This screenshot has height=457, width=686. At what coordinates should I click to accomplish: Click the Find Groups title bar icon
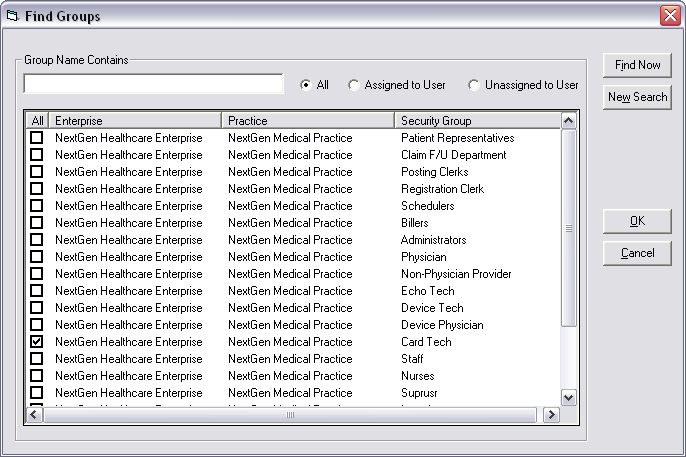click(x=12, y=16)
